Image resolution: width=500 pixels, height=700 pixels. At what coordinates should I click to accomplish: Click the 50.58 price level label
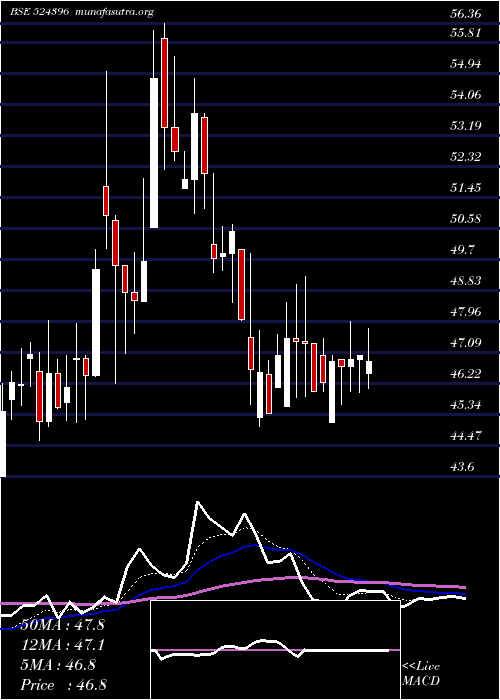[x=466, y=218]
